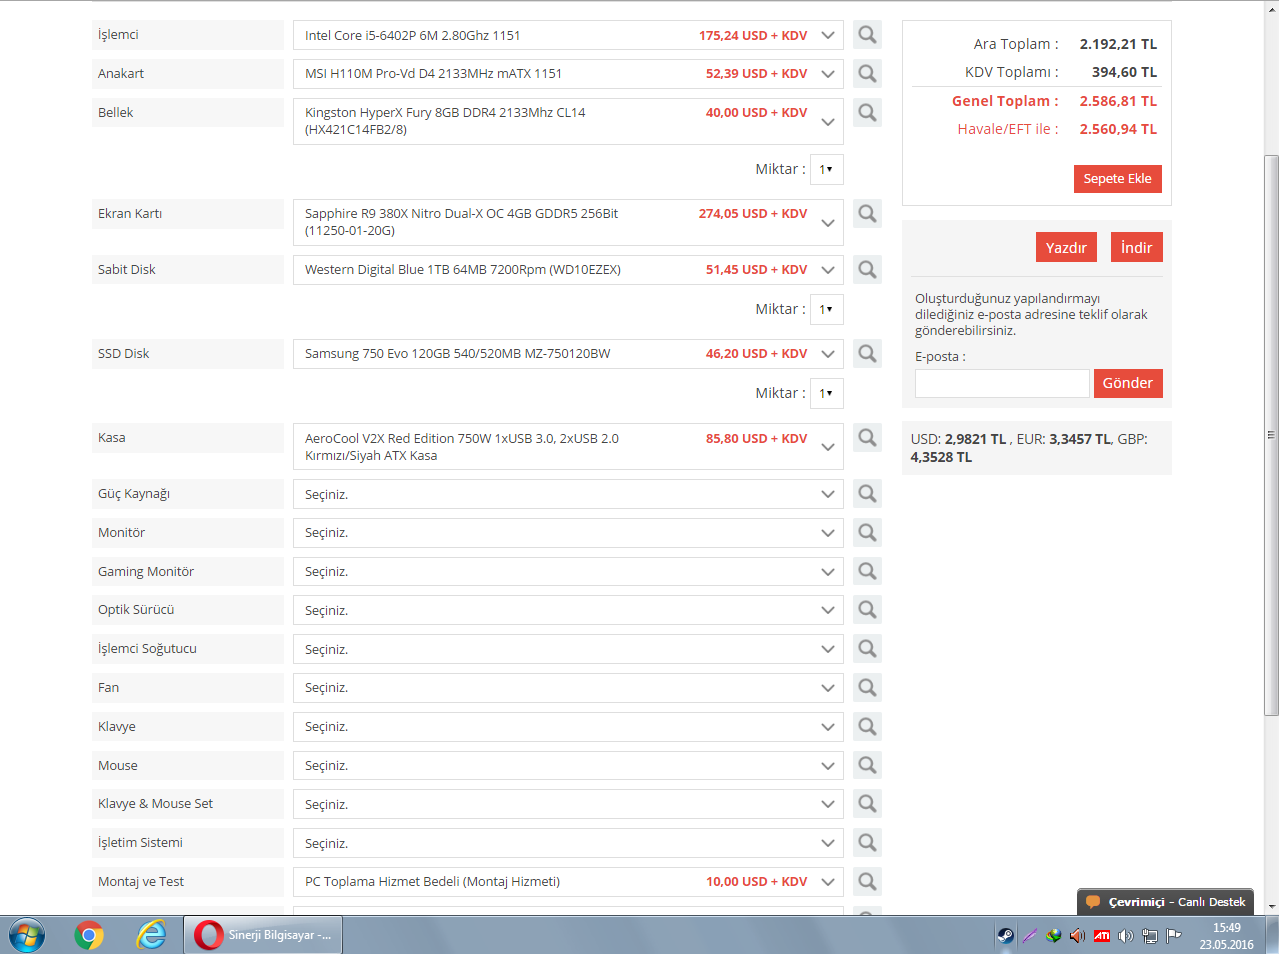Click the Yazdır button
The width and height of the screenshot is (1279, 954).
(1066, 248)
